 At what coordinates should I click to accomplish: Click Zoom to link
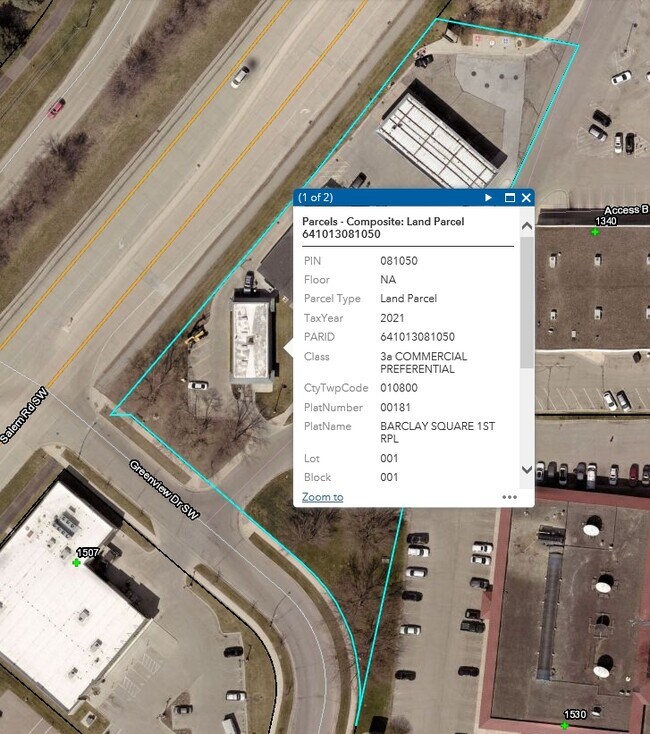[x=322, y=497]
